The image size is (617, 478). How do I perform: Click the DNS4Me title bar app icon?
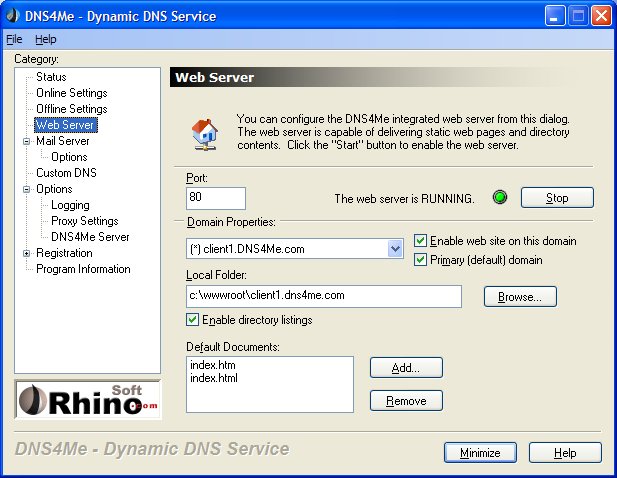(13, 15)
